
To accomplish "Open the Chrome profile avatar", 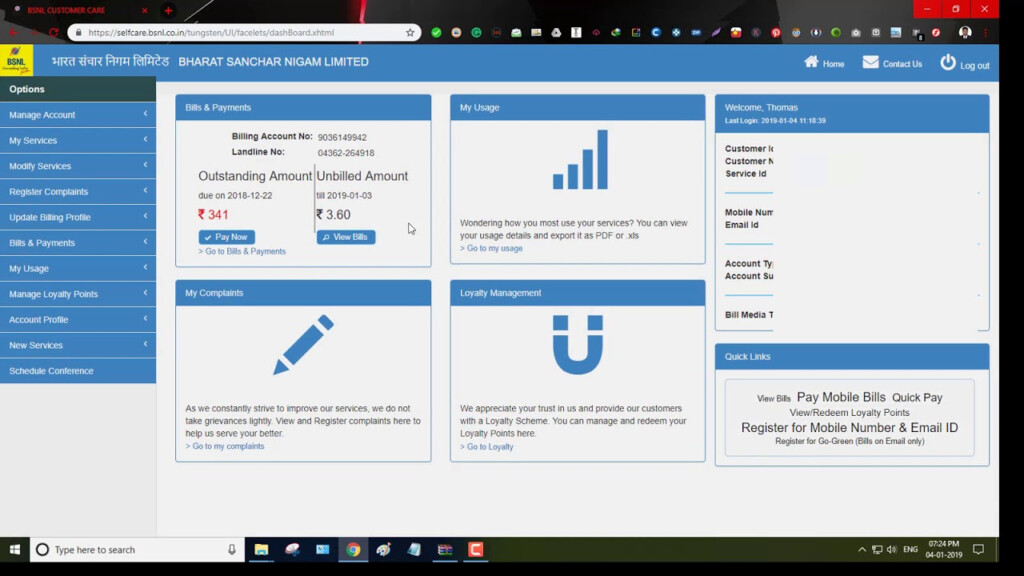I will (965, 32).
